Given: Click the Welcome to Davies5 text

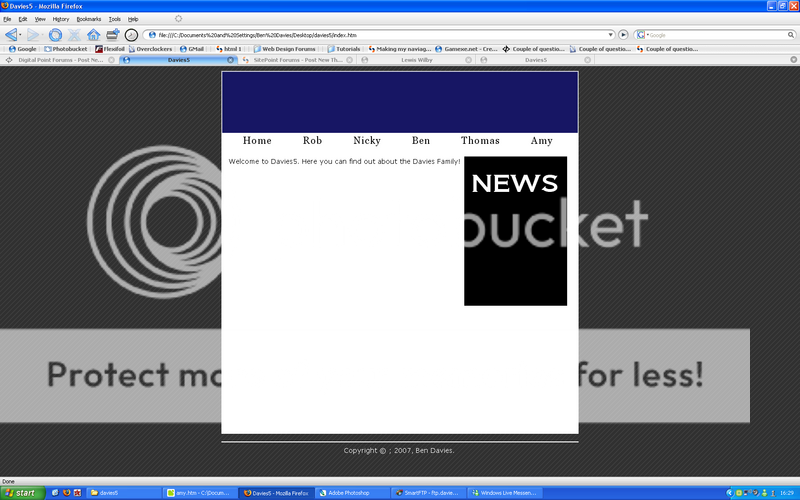Looking at the screenshot, I should tap(344, 161).
